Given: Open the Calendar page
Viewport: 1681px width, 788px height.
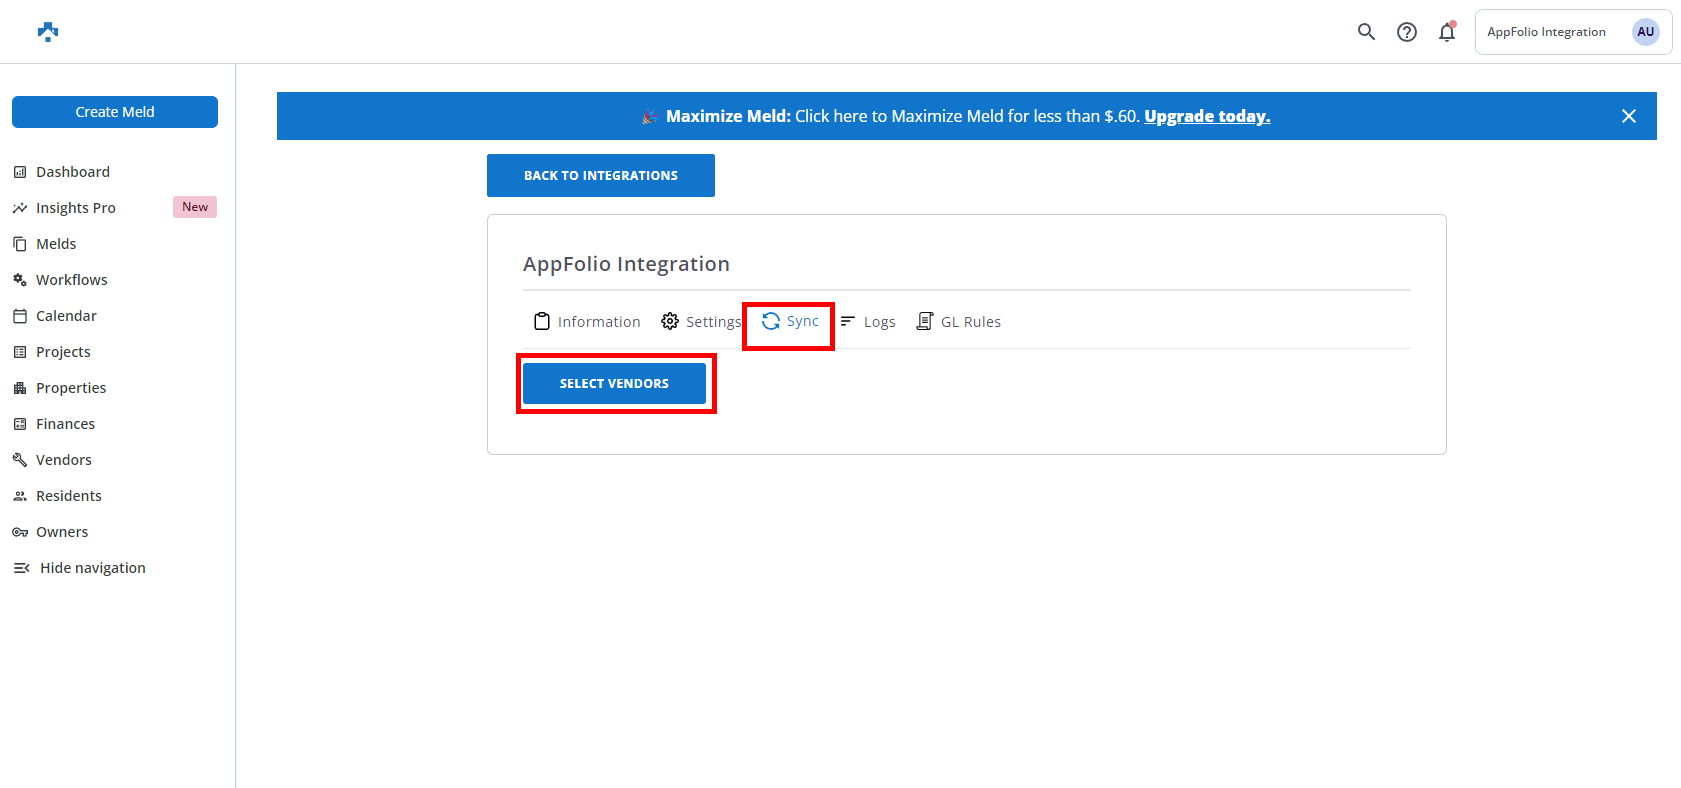Looking at the screenshot, I should [x=66, y=316].
